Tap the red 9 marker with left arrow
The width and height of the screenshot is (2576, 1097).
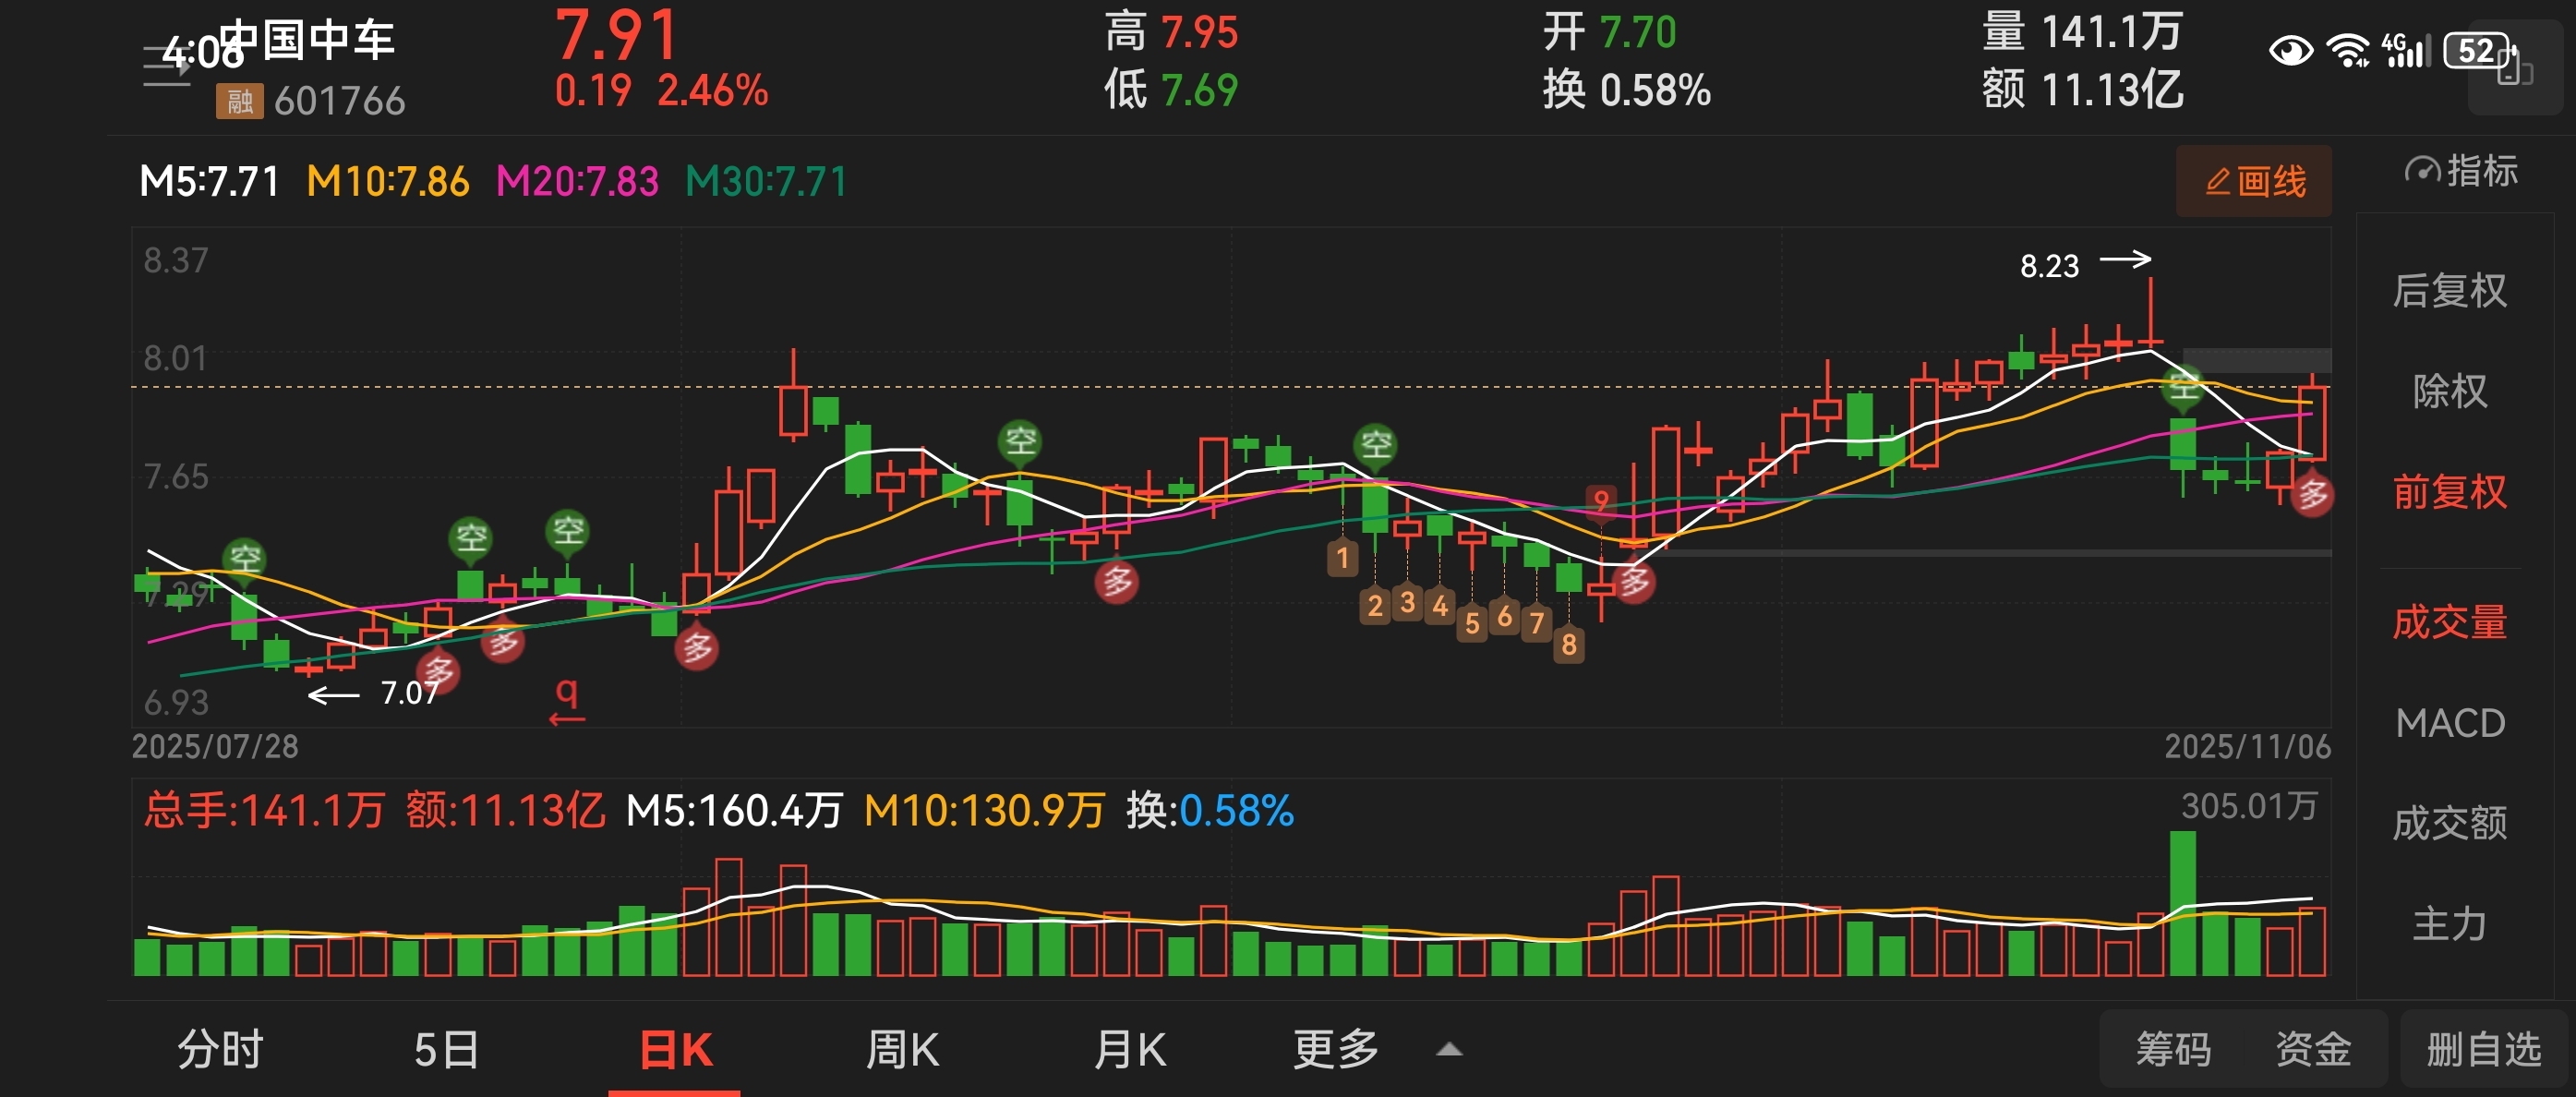pos(567,700)
